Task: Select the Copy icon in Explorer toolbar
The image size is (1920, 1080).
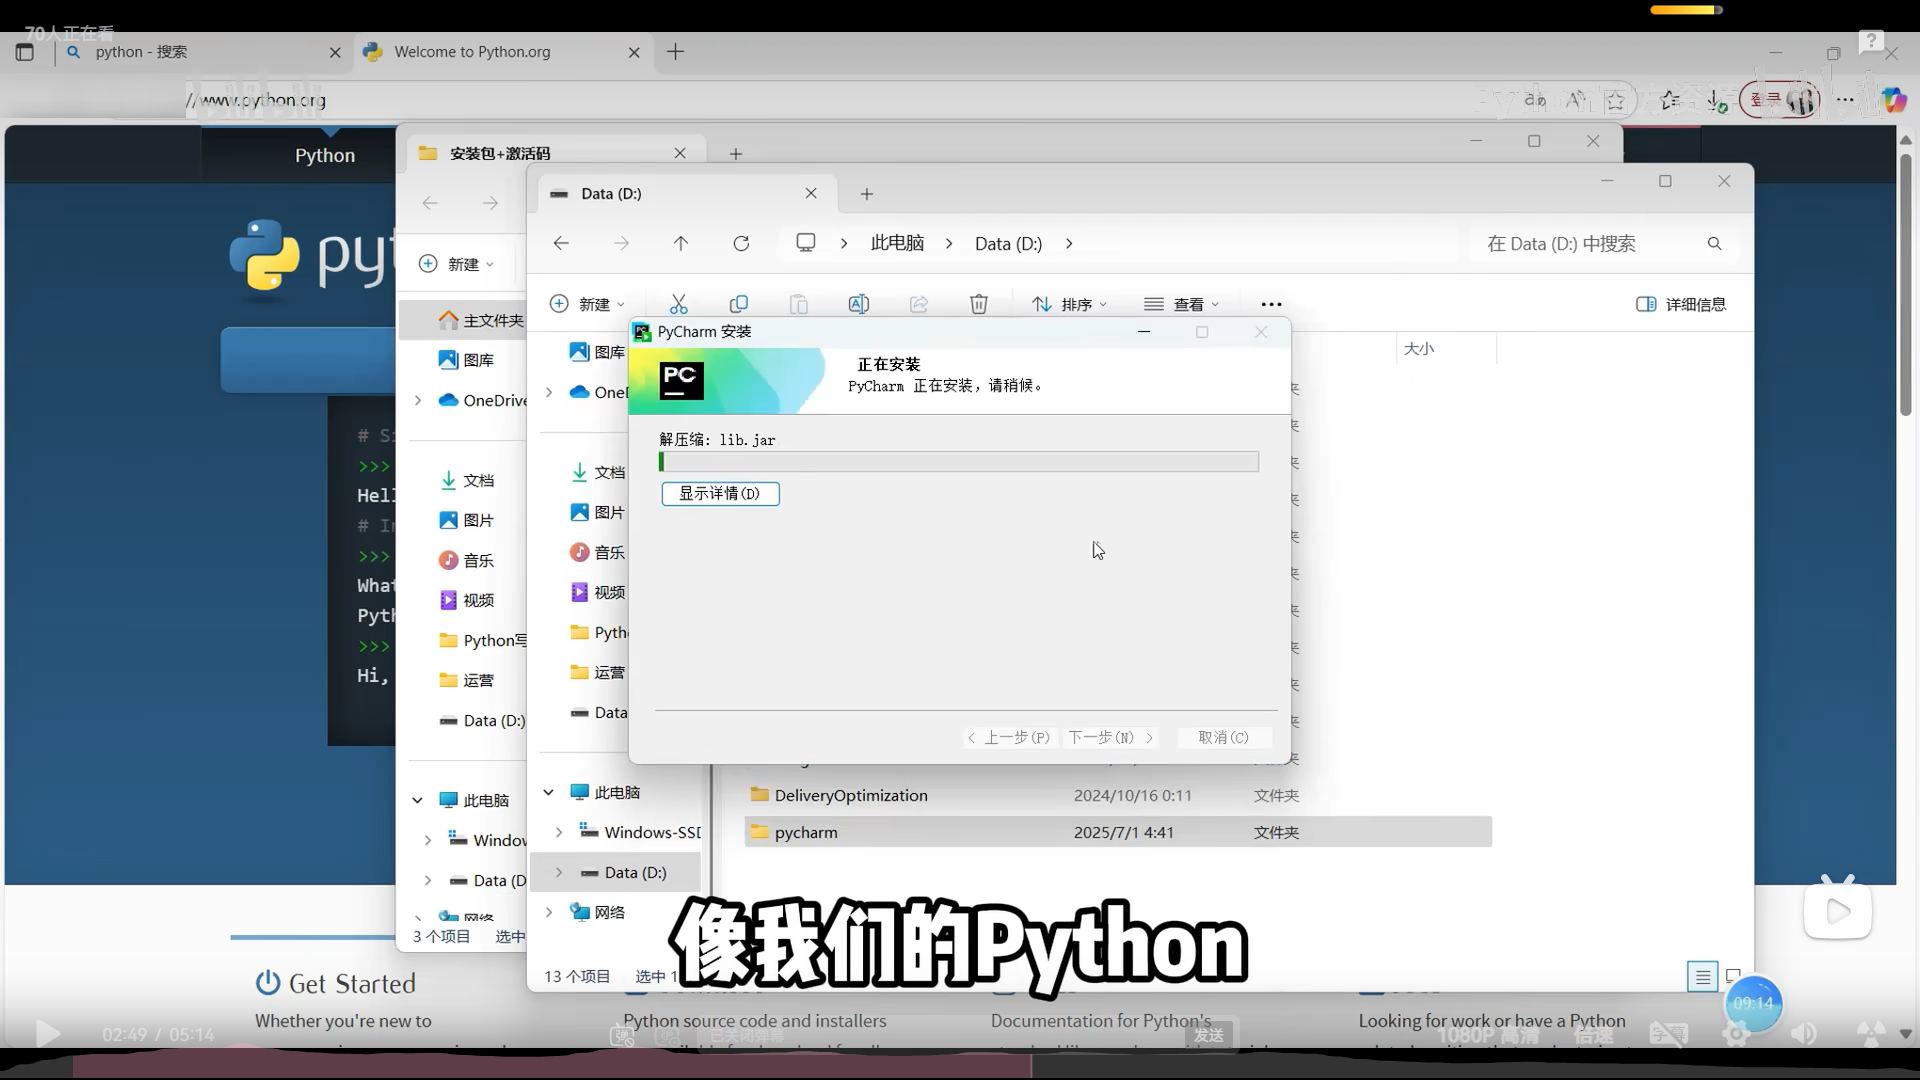Action: point(739,304)
